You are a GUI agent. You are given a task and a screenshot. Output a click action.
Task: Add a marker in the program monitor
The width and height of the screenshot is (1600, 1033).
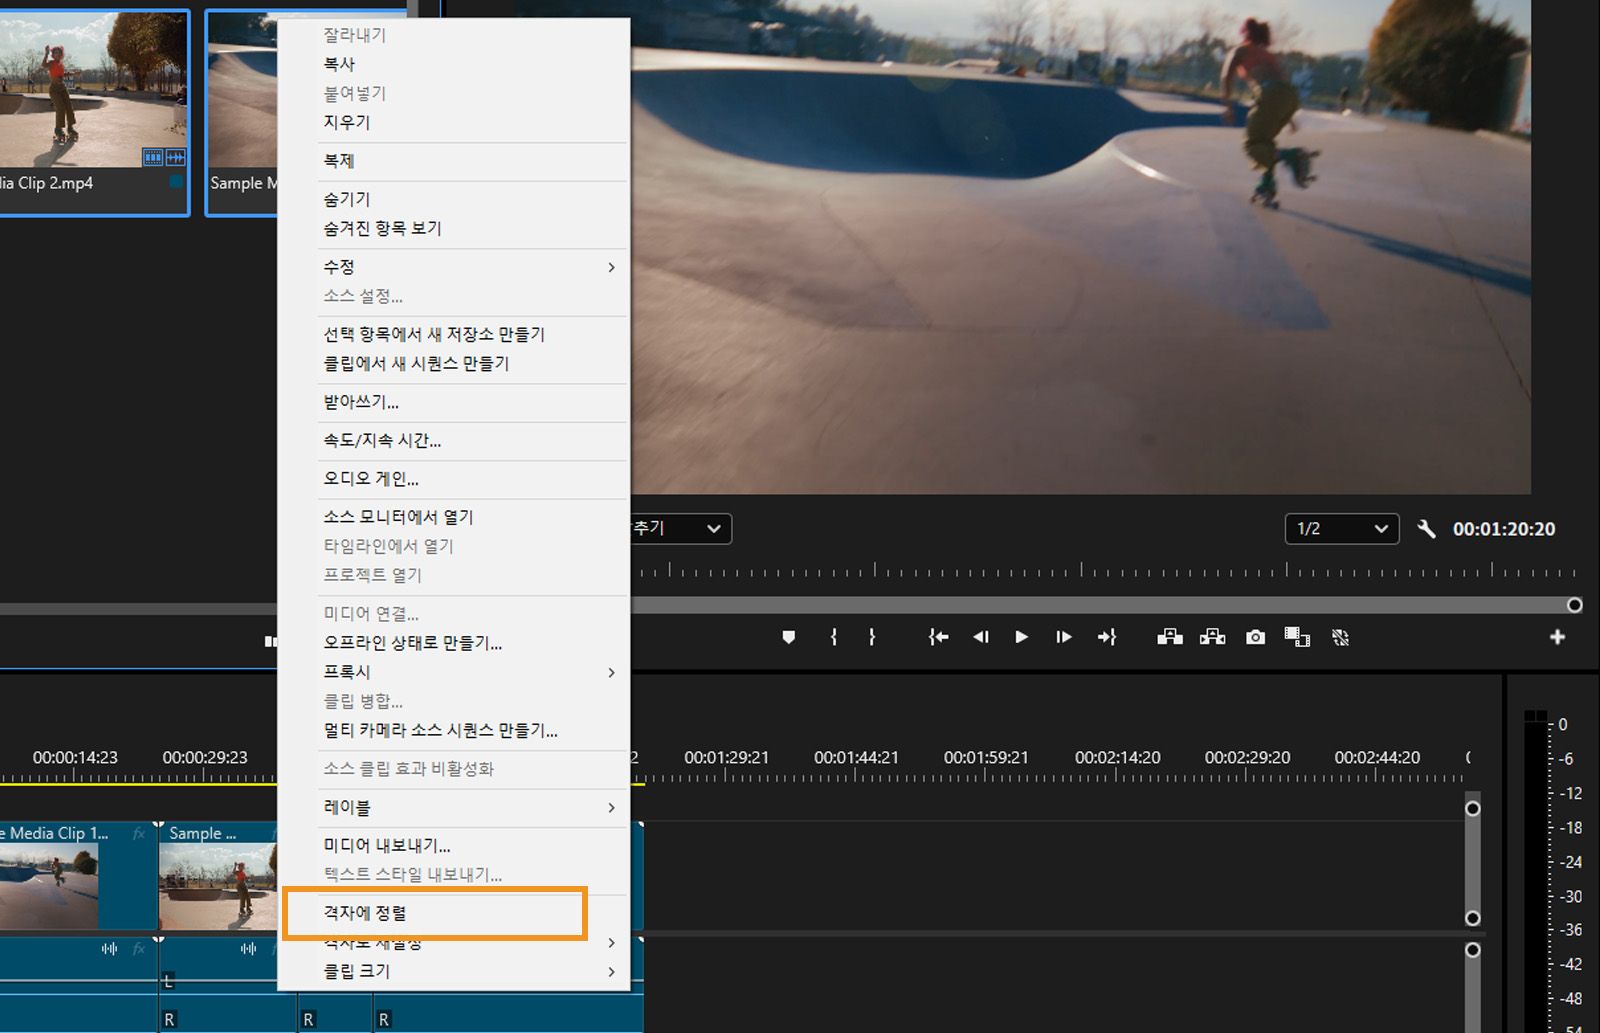789,637
